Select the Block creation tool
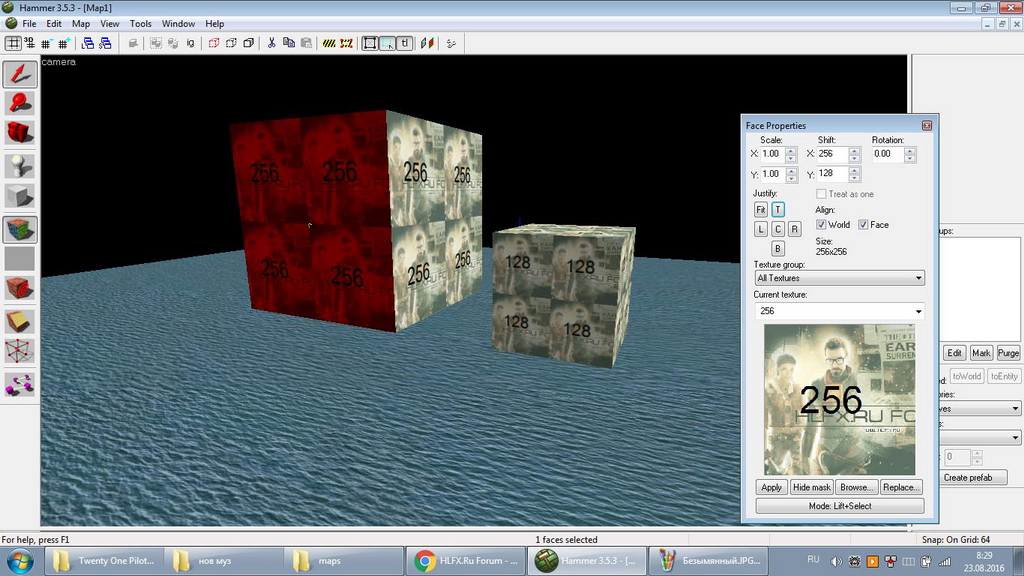The width and height of the screenshot is (1024, 576). click(x=20, y=196)
